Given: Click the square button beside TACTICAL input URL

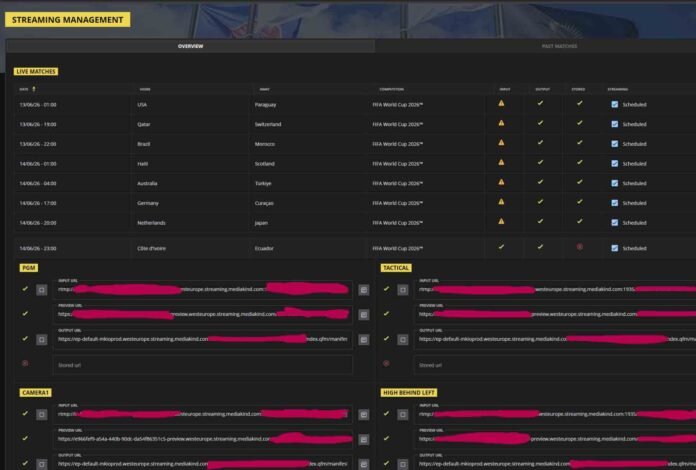Looking at the screenshot, I should (x=403, y=290).
